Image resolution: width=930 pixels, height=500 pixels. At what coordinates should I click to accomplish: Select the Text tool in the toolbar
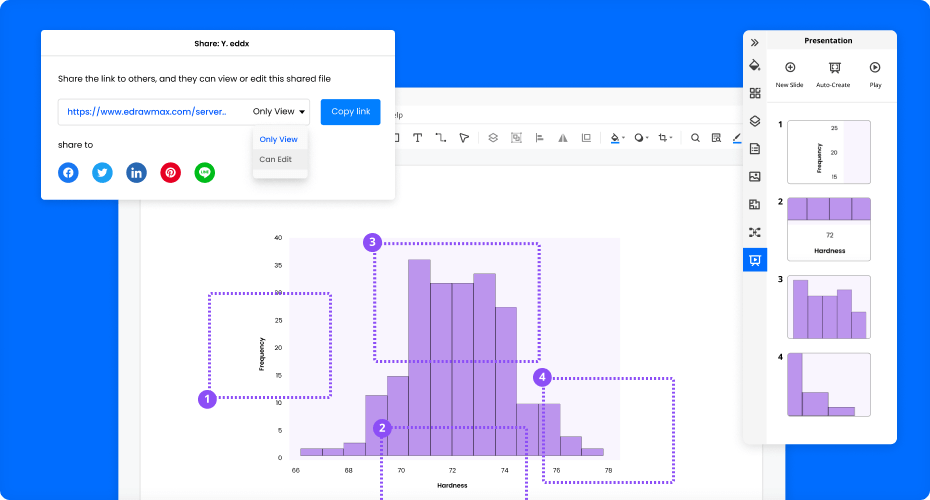coord(418,138)
